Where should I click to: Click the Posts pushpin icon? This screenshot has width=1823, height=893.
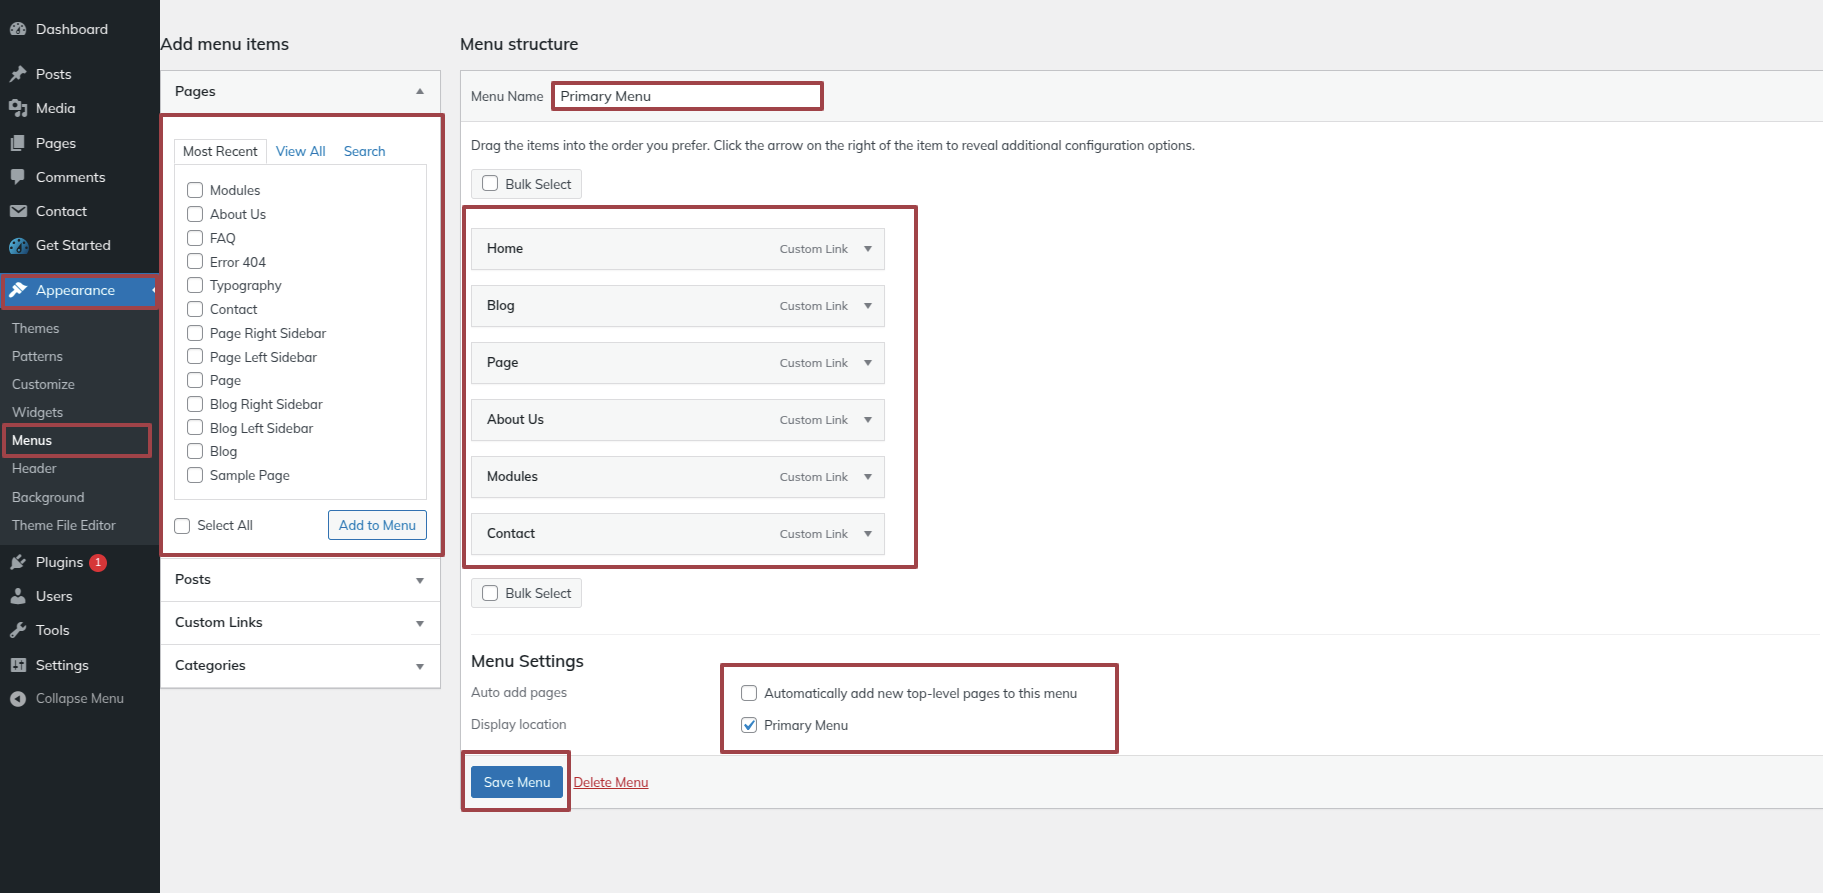pos(18,74)
